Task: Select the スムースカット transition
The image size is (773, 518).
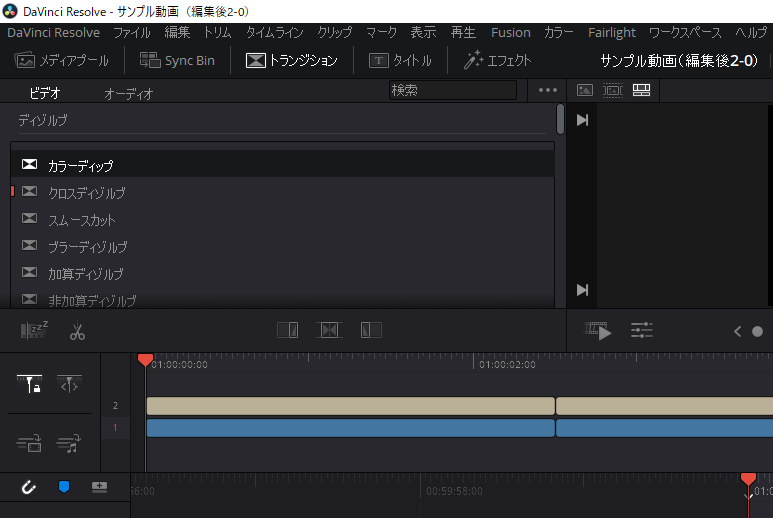Action: (x=282, y=219)
